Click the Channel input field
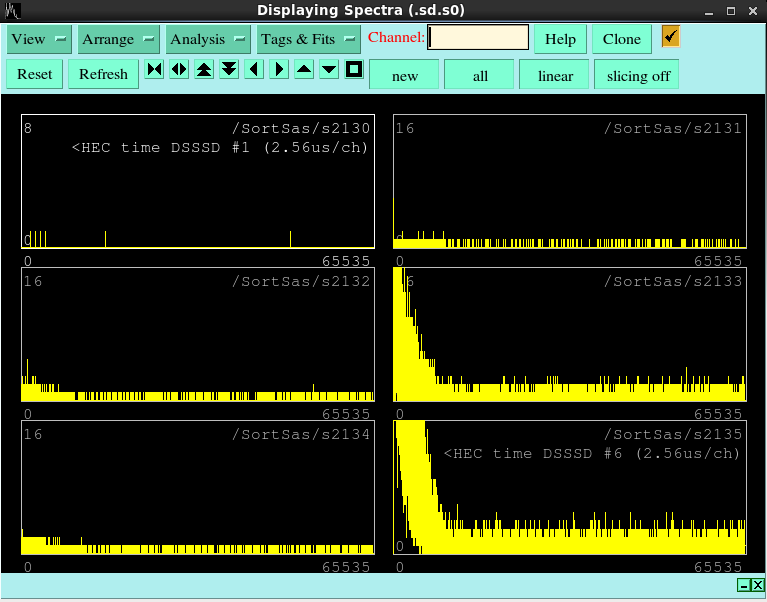Viewport: 767px width, 602px height. click(479, 38)
